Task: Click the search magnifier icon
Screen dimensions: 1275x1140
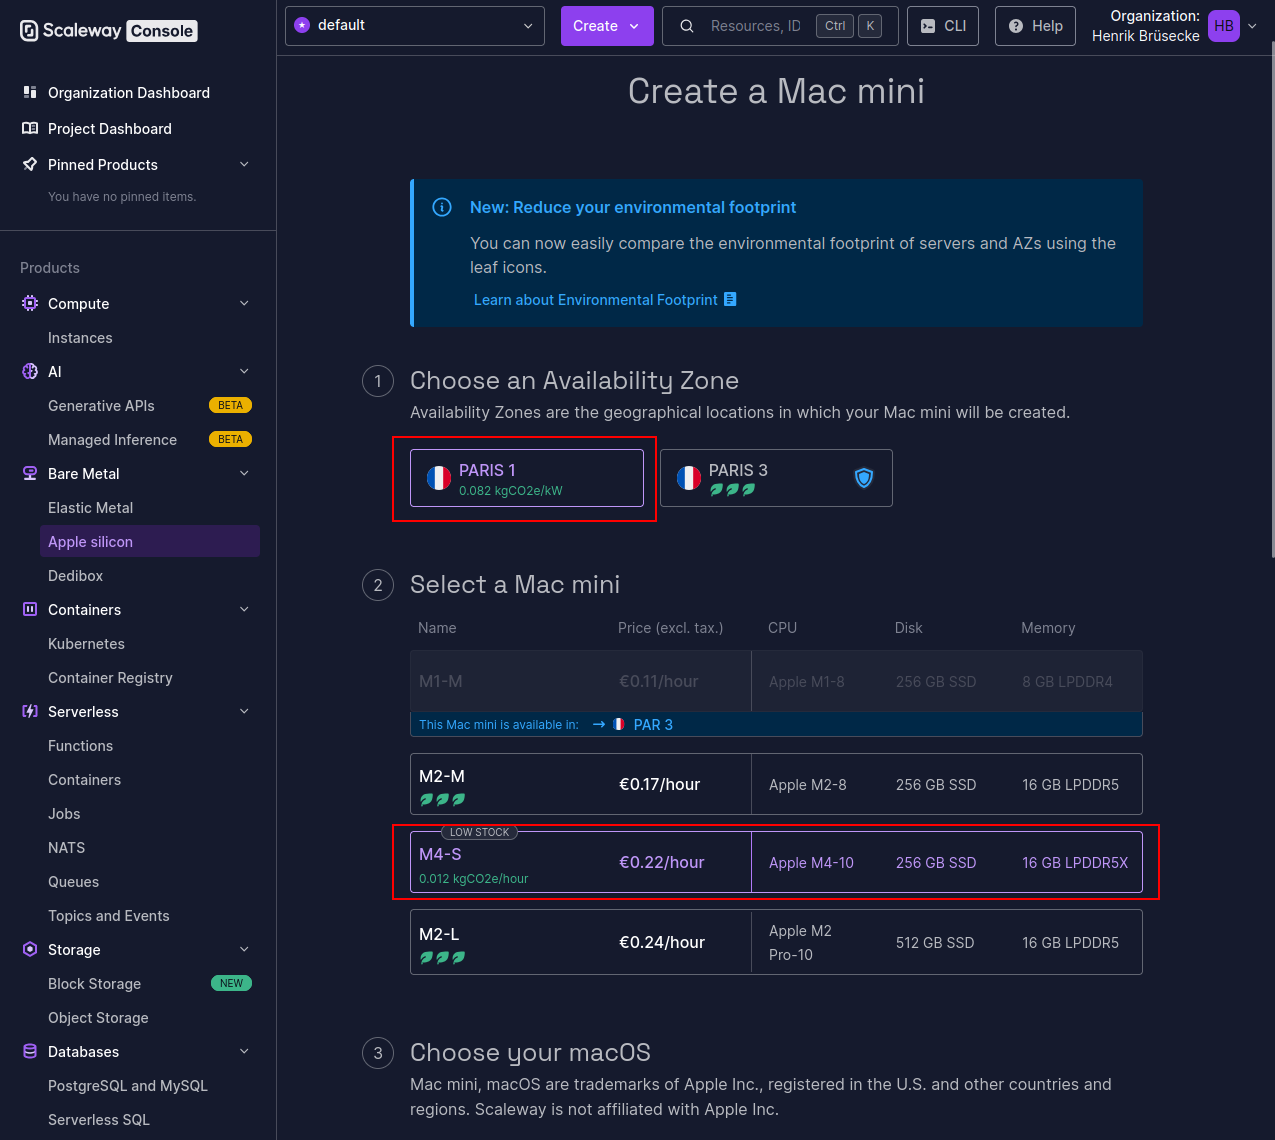Action: pyautogui.click(x=687, y=26)
